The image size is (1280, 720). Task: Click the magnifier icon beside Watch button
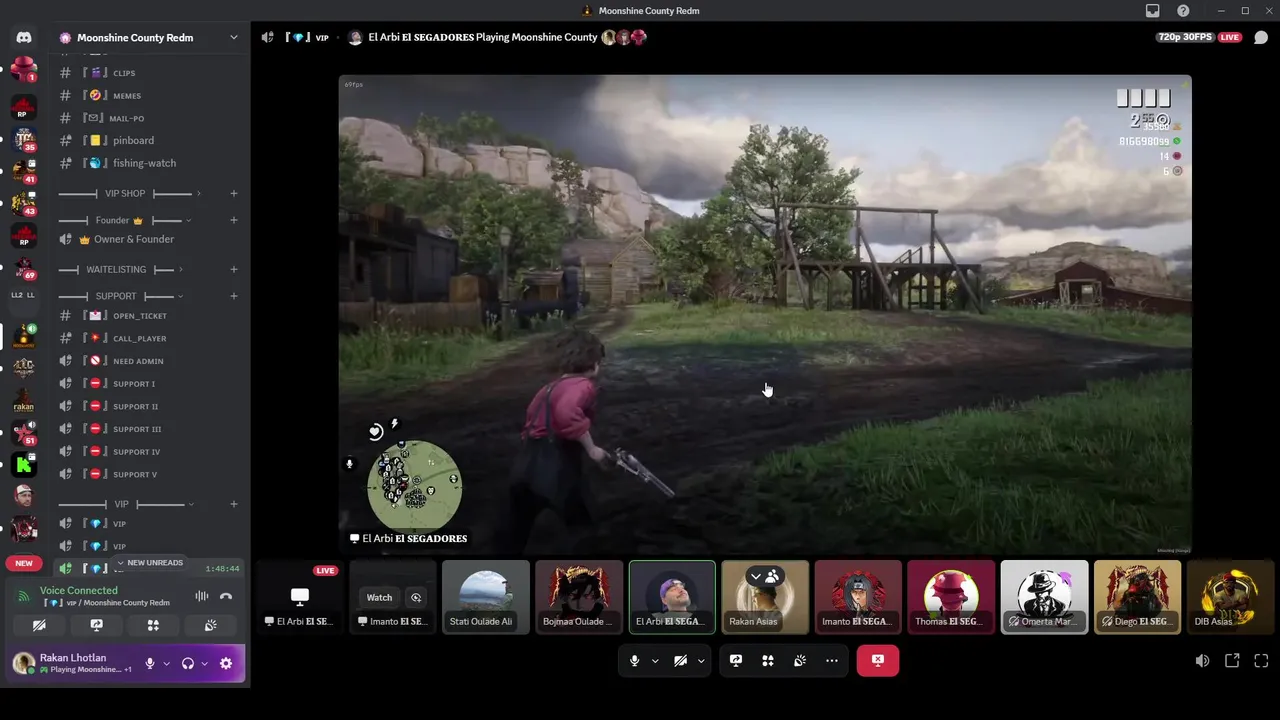pos(416,598)
